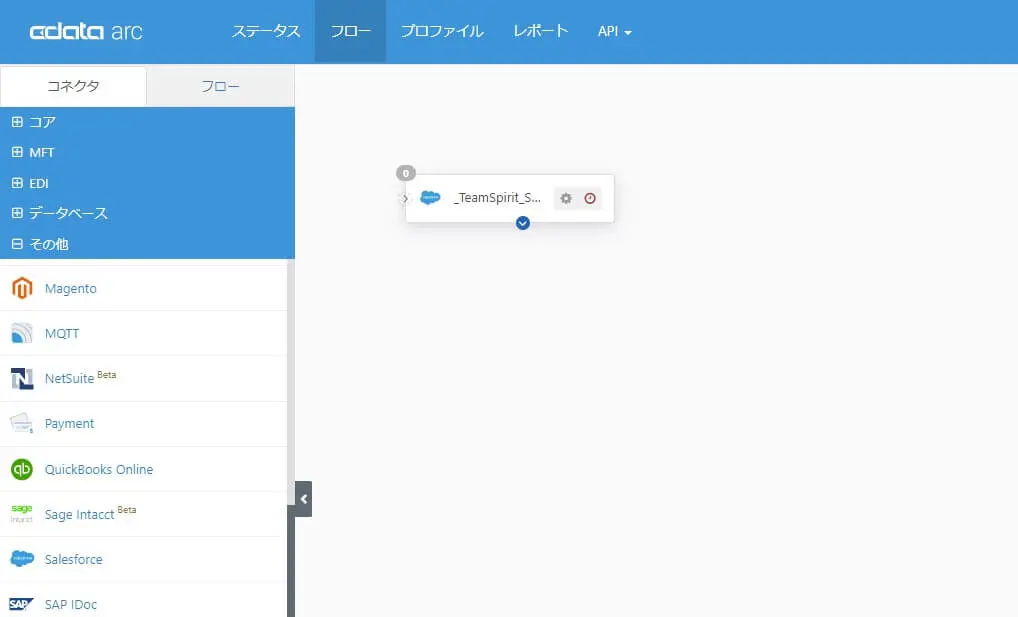1018x617 pixels.
Task: Open the gear settings on the TeamSpirit connector
Action: point(566,198)
